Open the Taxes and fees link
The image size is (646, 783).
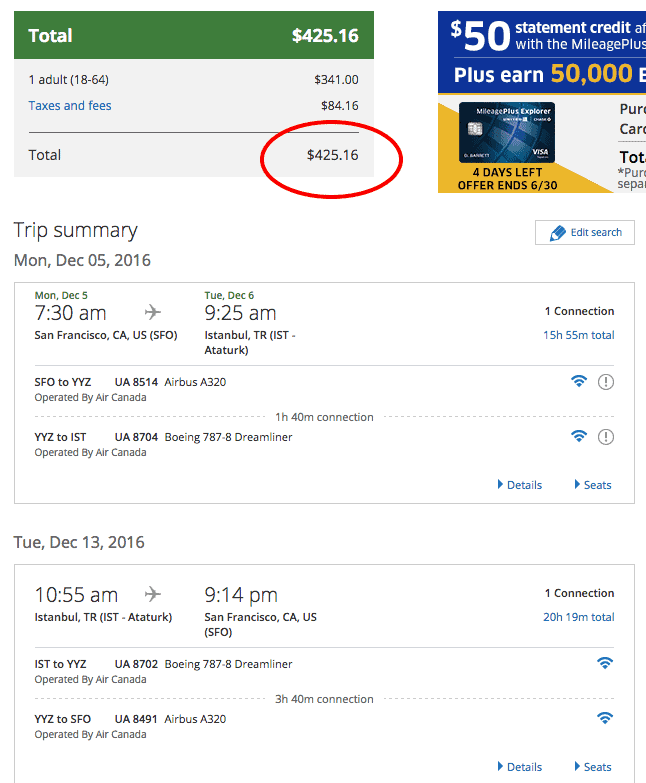pos(70,106)
